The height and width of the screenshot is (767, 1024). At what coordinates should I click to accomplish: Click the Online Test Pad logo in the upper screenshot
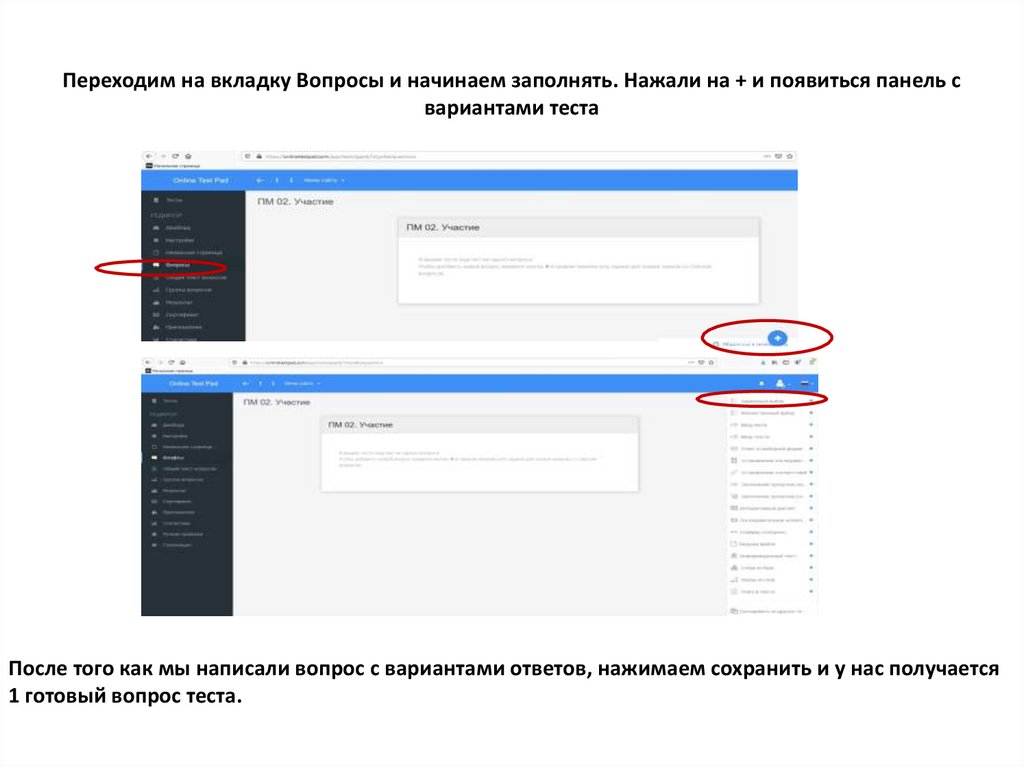(200, 180)
